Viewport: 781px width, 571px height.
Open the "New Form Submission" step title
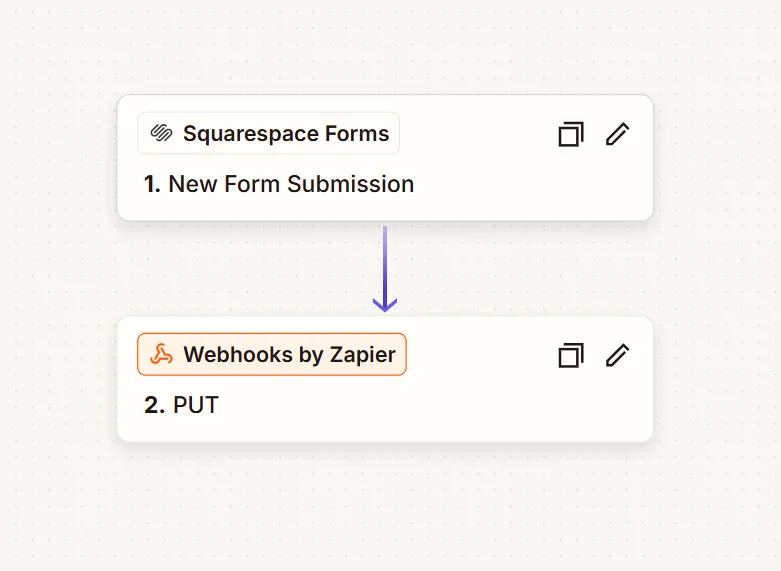[291, 184]
